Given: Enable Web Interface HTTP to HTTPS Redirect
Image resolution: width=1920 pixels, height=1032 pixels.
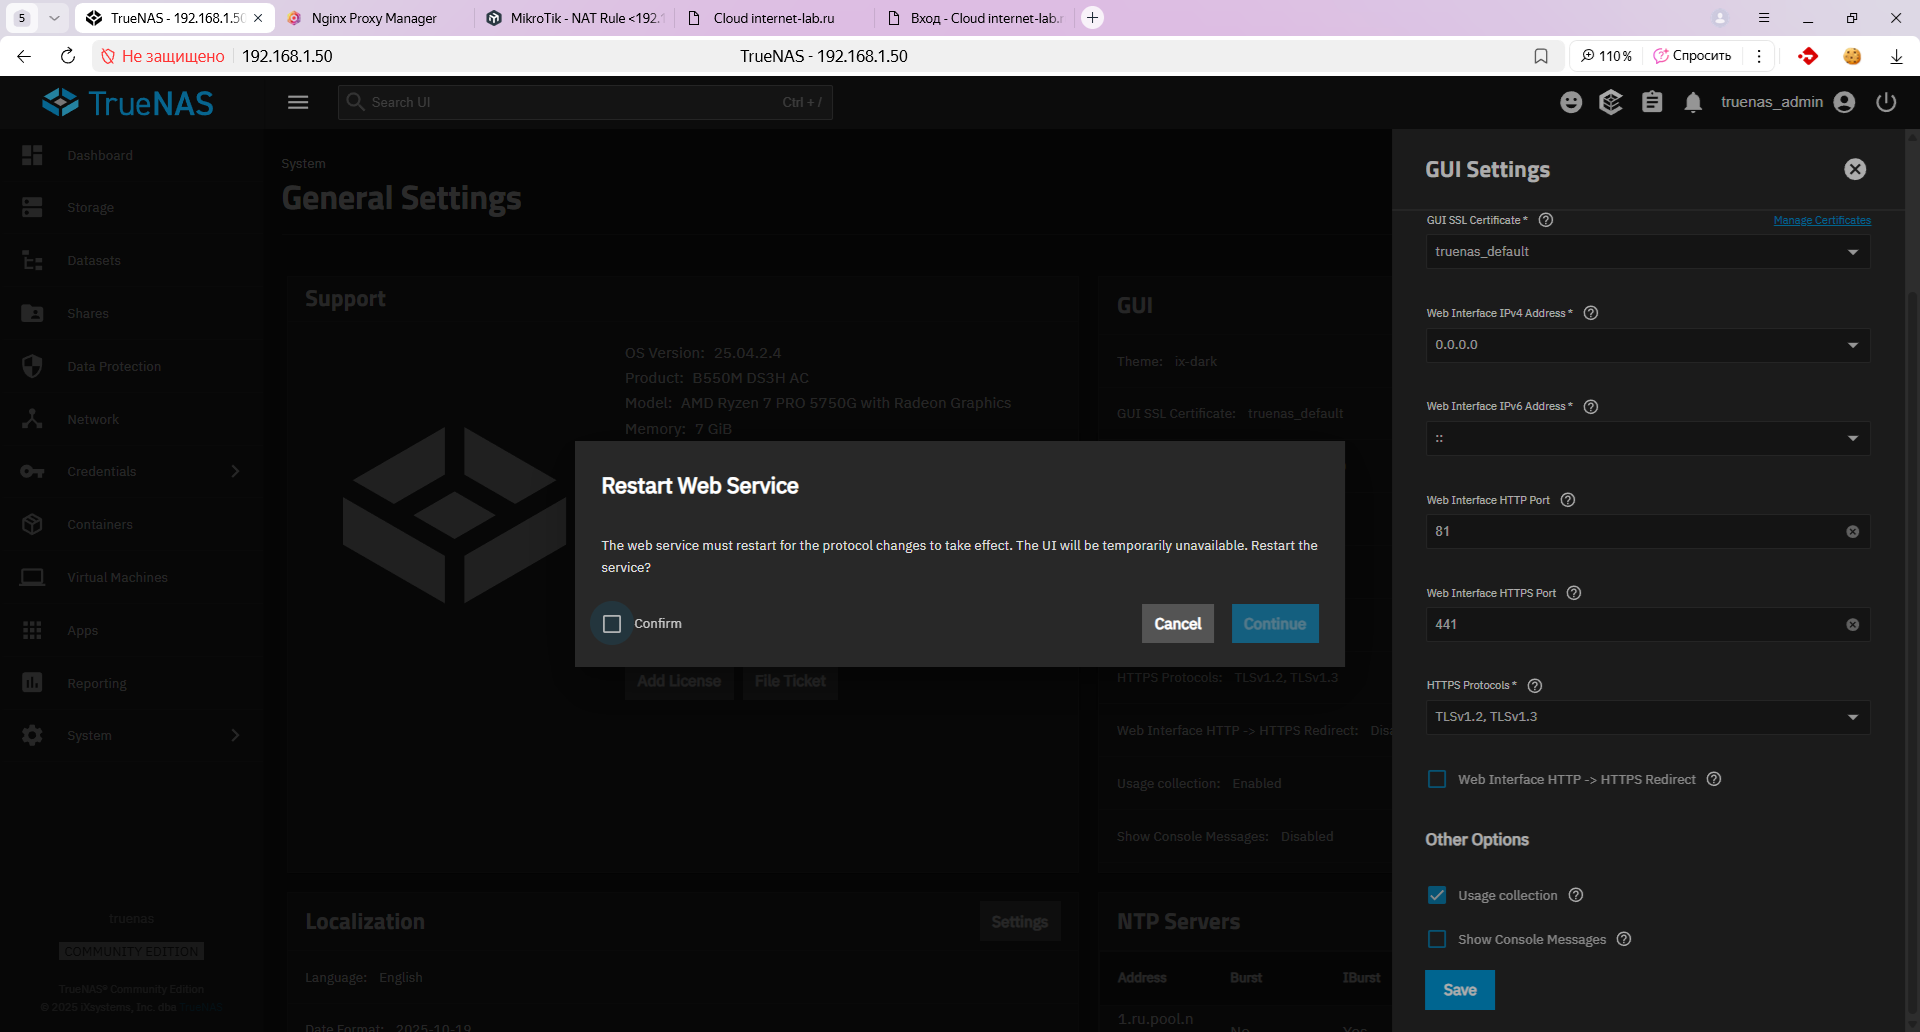Looking at the screenshot, I should click(1437, 779).
